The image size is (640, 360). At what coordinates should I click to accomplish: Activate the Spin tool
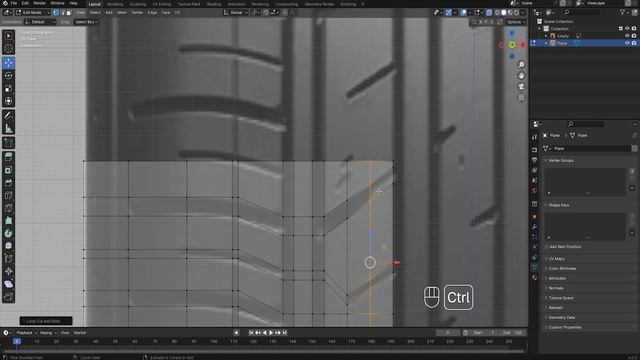pos(8,233)
